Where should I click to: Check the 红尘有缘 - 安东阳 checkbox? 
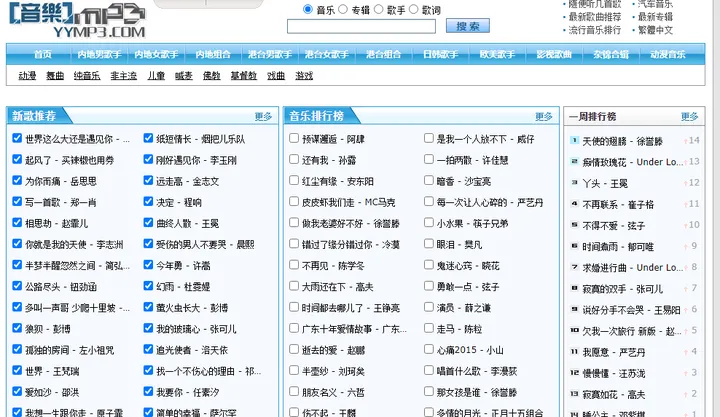[294, 180]
